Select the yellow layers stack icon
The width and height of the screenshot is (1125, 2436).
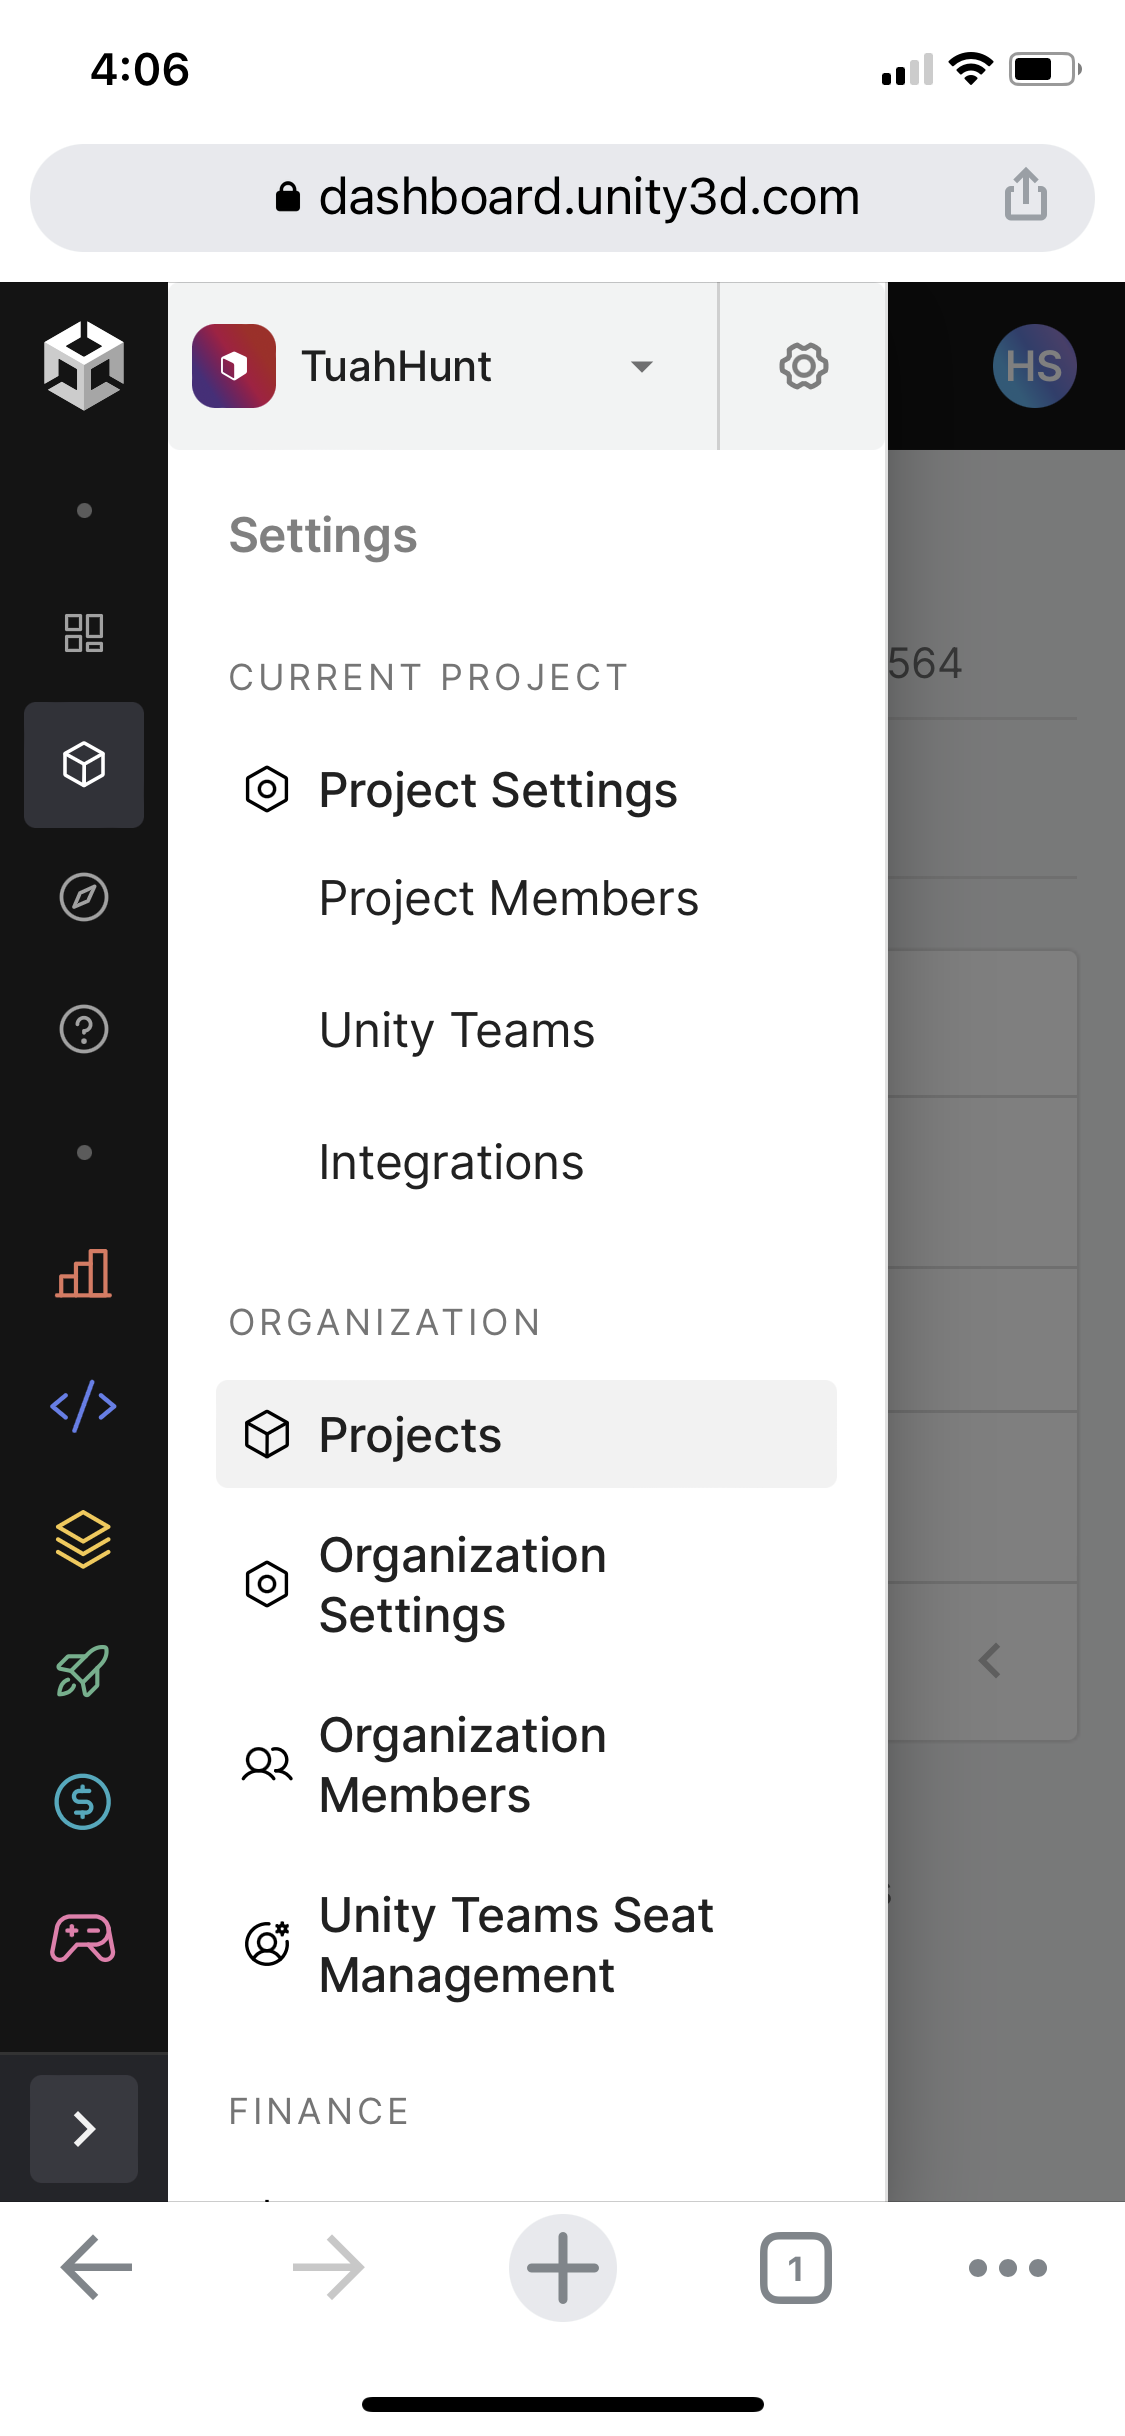(84, 1538)
